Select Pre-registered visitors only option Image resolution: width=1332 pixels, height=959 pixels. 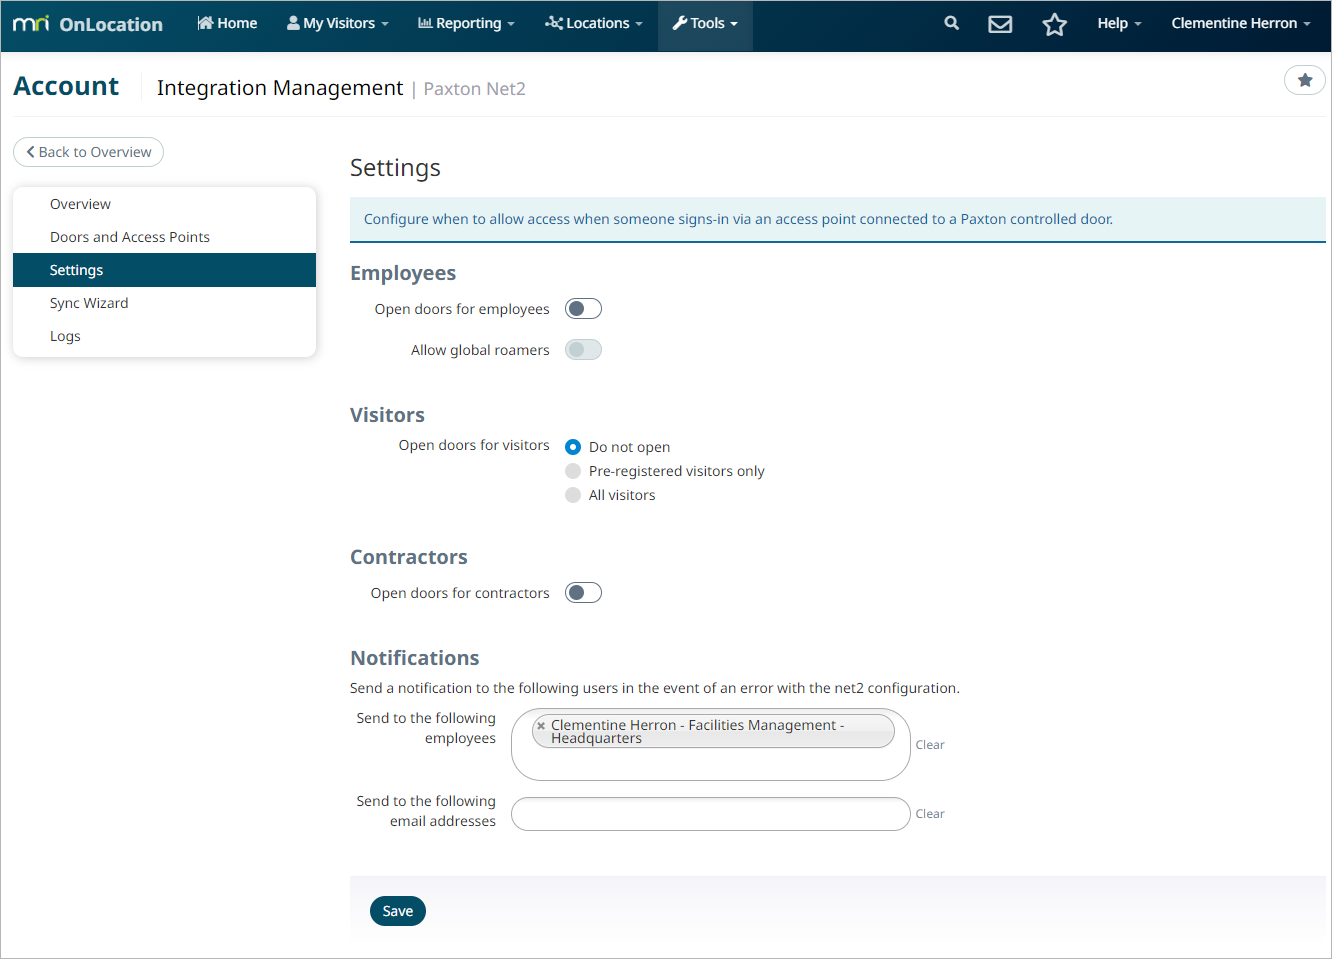point(573,471)
